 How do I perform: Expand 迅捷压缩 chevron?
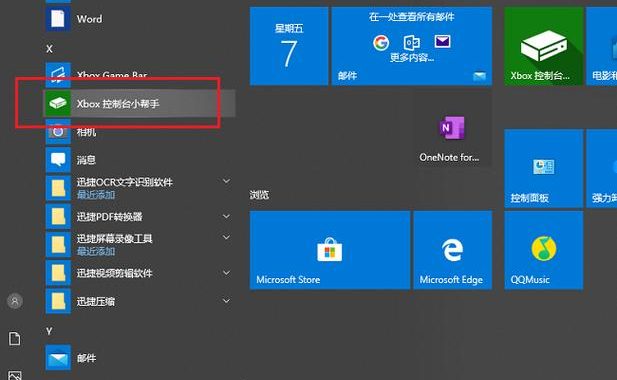[226, 301]
